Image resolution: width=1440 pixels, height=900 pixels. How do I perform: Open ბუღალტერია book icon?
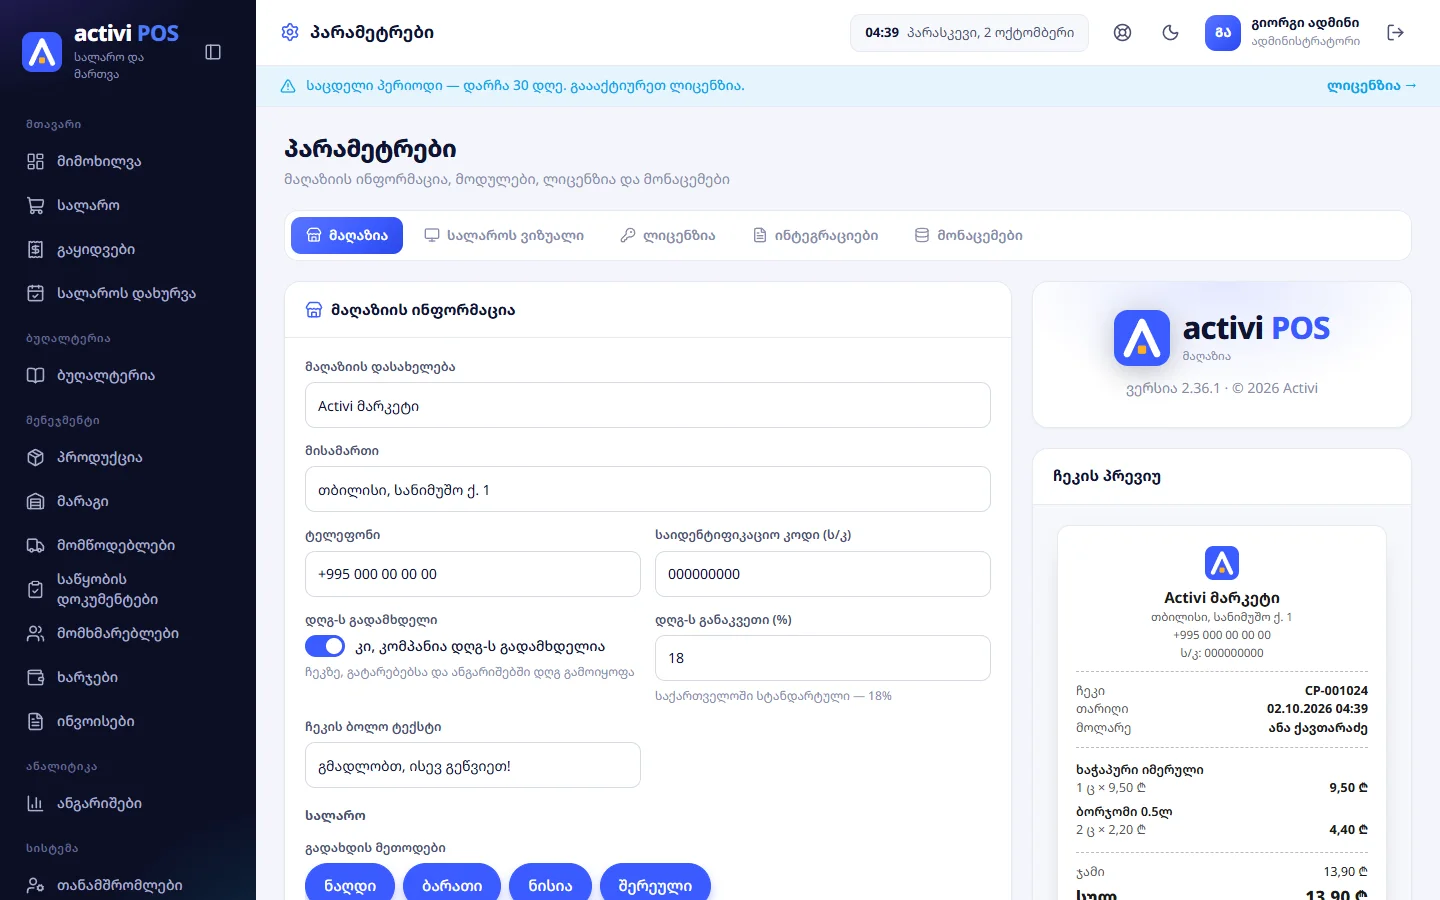point(36,376)
